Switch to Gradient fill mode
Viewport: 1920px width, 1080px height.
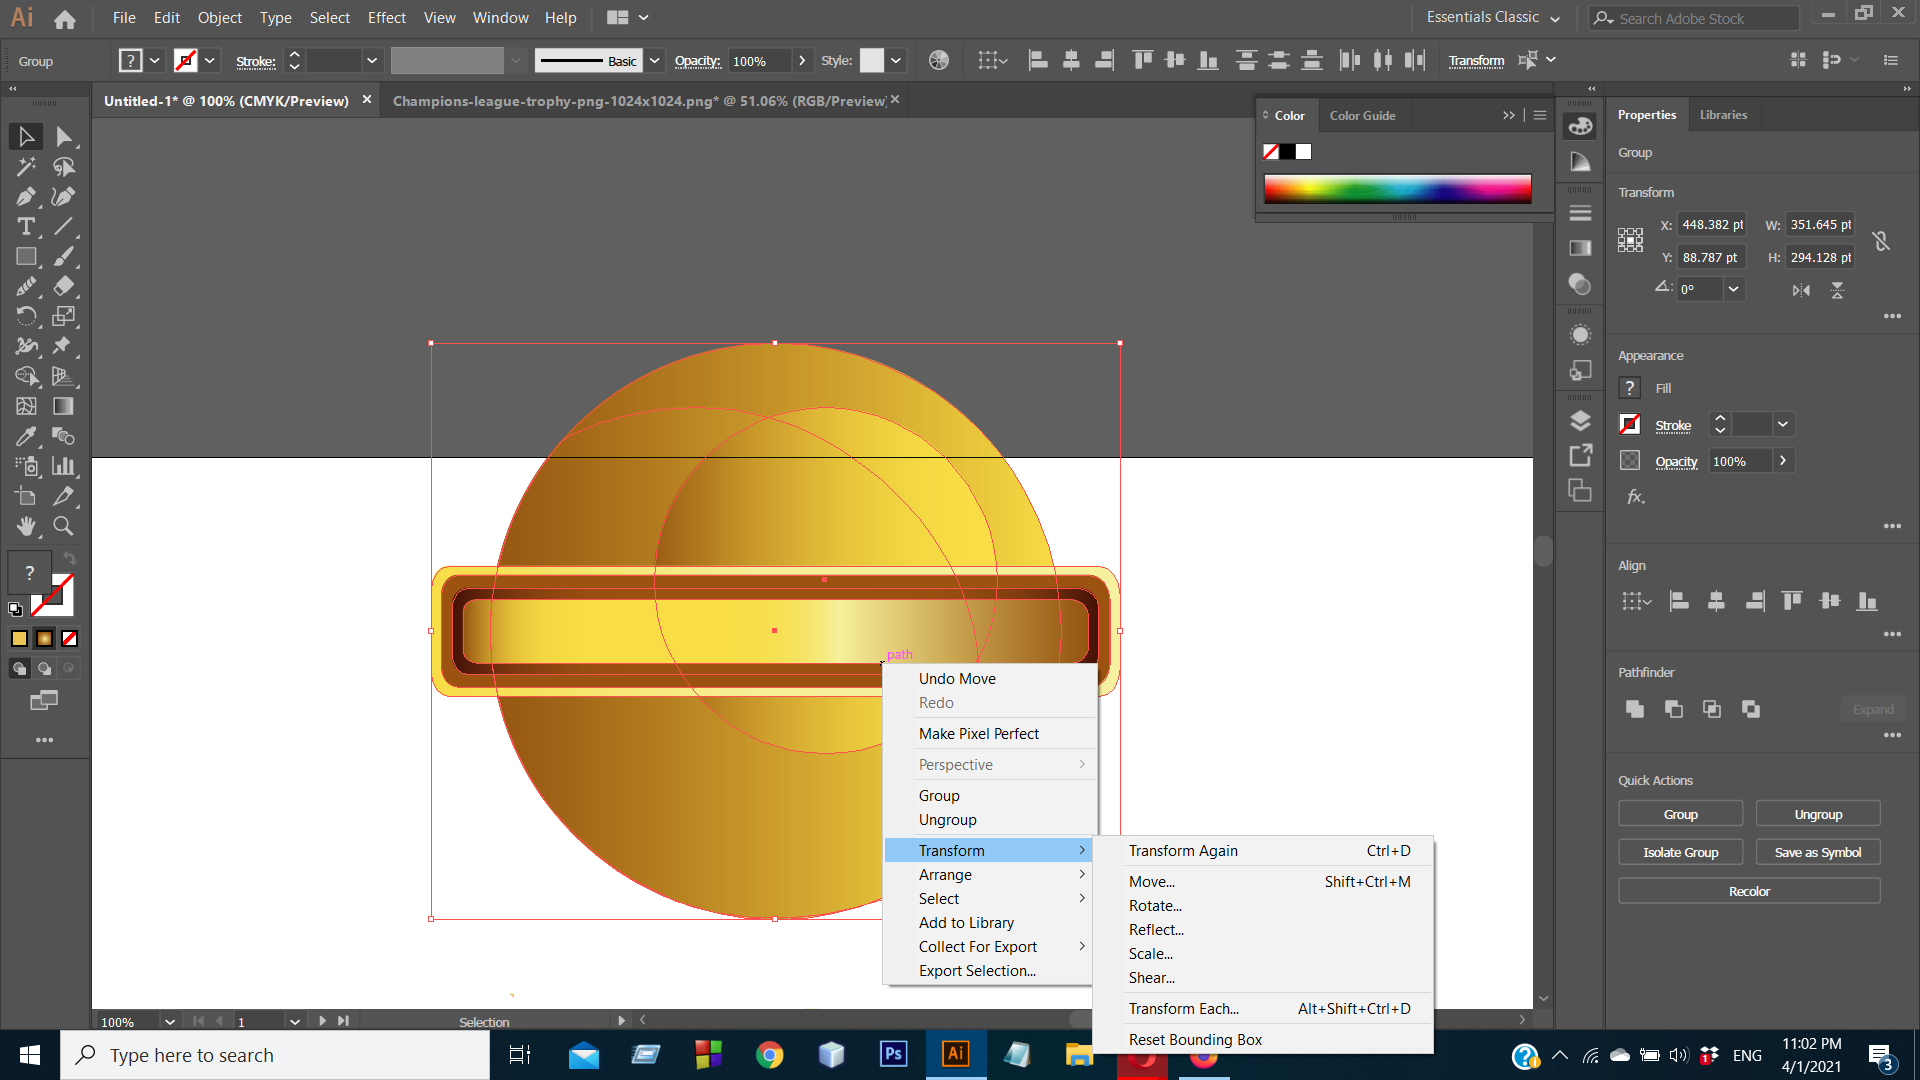pyautogui.click(x=44, y=638)
